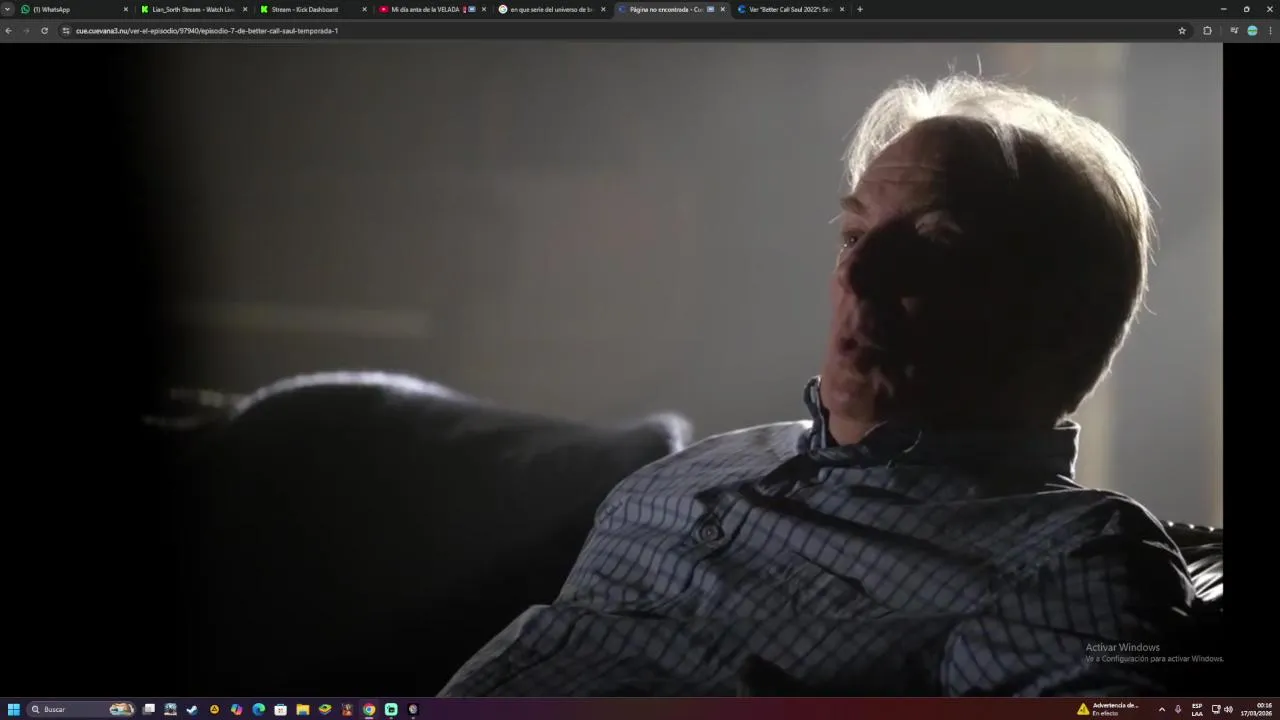The image size is (1280, 720).
Task: Close the Mi día antes de la VELADA tab
Action: [484, 9]
